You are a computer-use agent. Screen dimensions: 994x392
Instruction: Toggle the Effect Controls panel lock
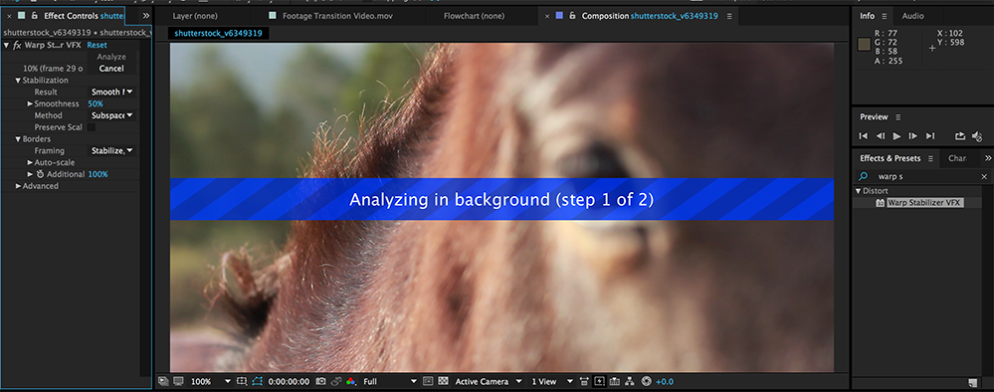(34, 15)
